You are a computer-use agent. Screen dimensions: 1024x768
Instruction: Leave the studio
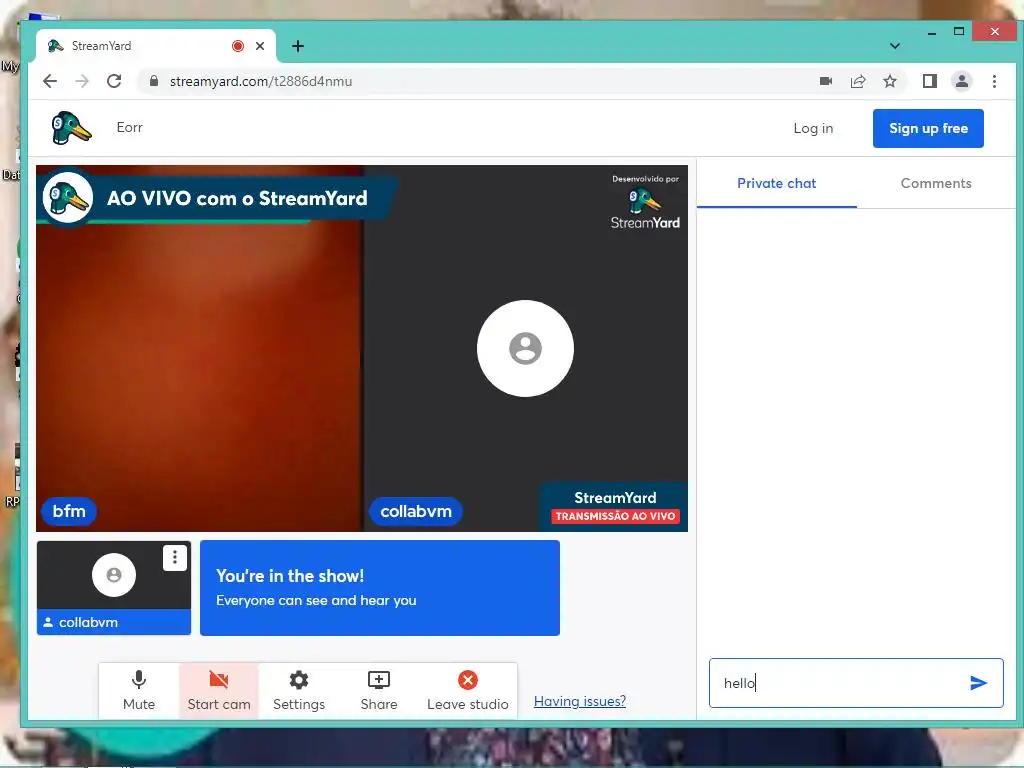[468, 690]
